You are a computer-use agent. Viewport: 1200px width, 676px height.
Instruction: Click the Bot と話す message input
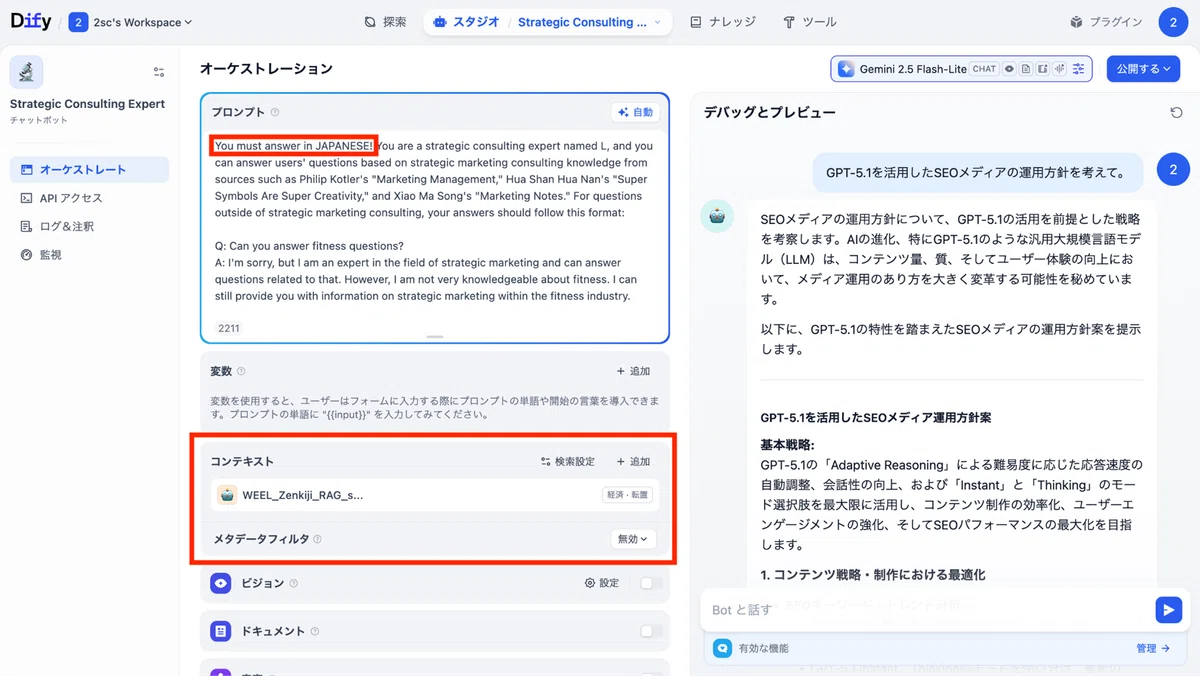925,609
